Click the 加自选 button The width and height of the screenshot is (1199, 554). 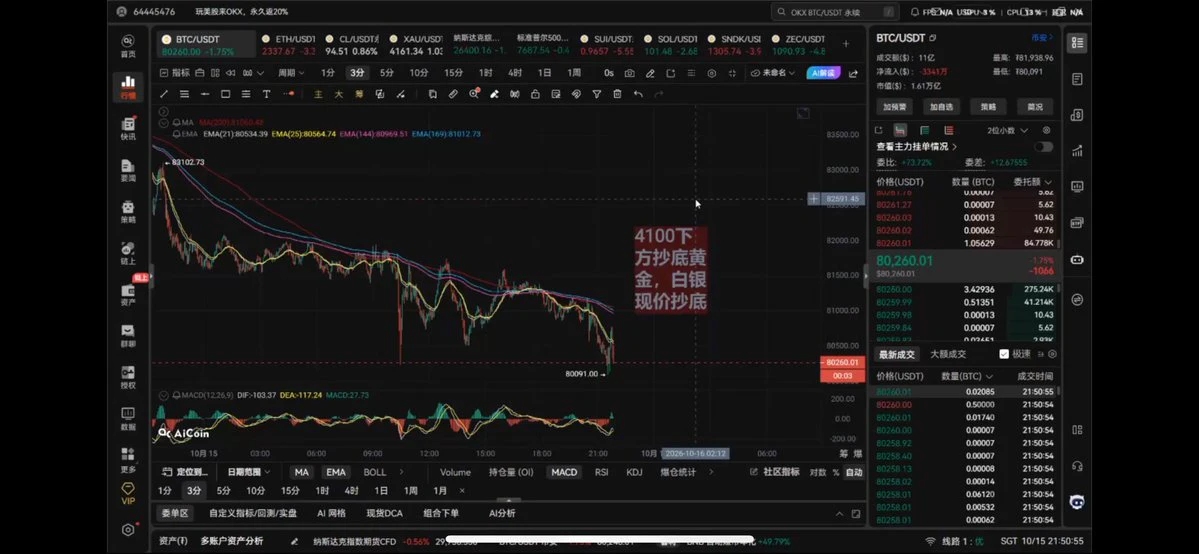(941, 107)
